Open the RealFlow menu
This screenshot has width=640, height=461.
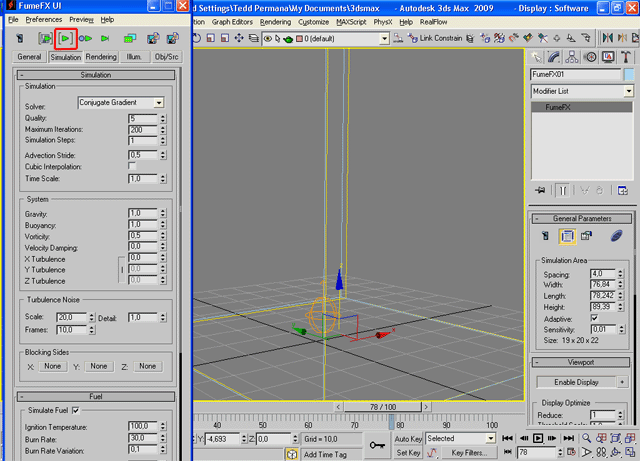(x=433, y=22)
